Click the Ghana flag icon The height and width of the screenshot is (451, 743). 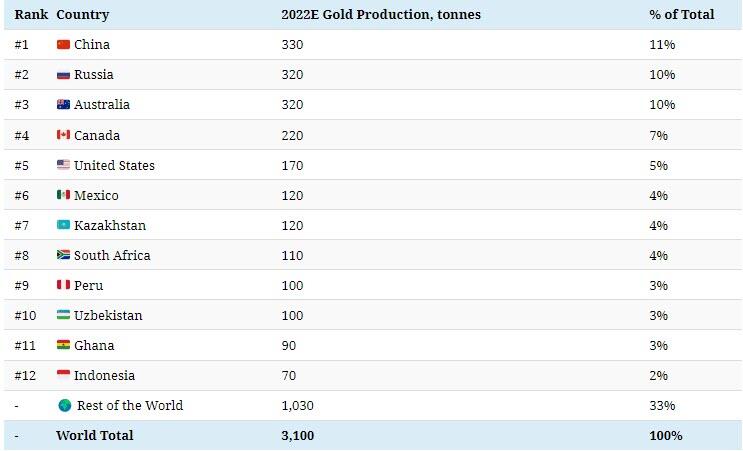pos(63,345)
